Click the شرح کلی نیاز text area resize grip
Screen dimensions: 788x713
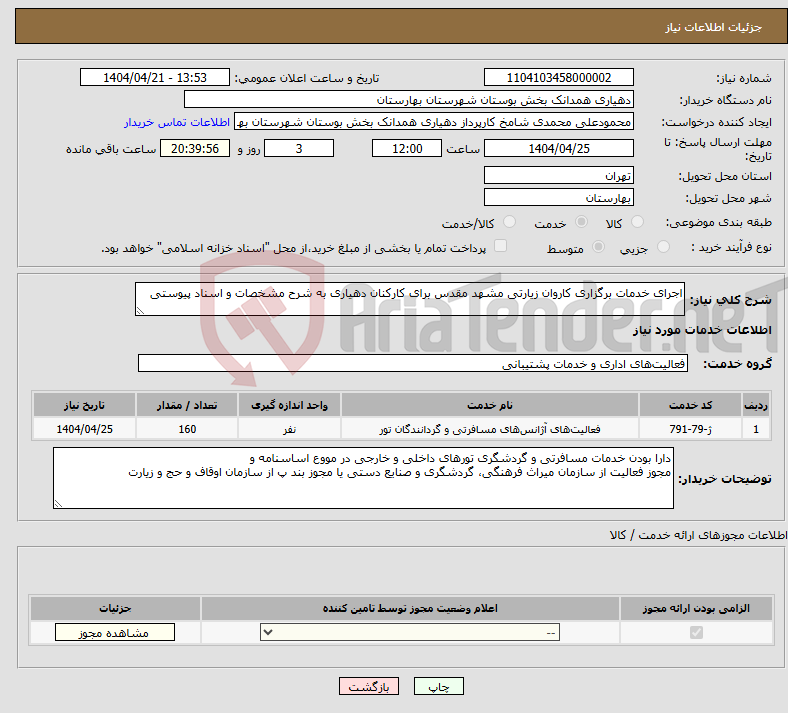pyautogui.click(x=140, y=311)
